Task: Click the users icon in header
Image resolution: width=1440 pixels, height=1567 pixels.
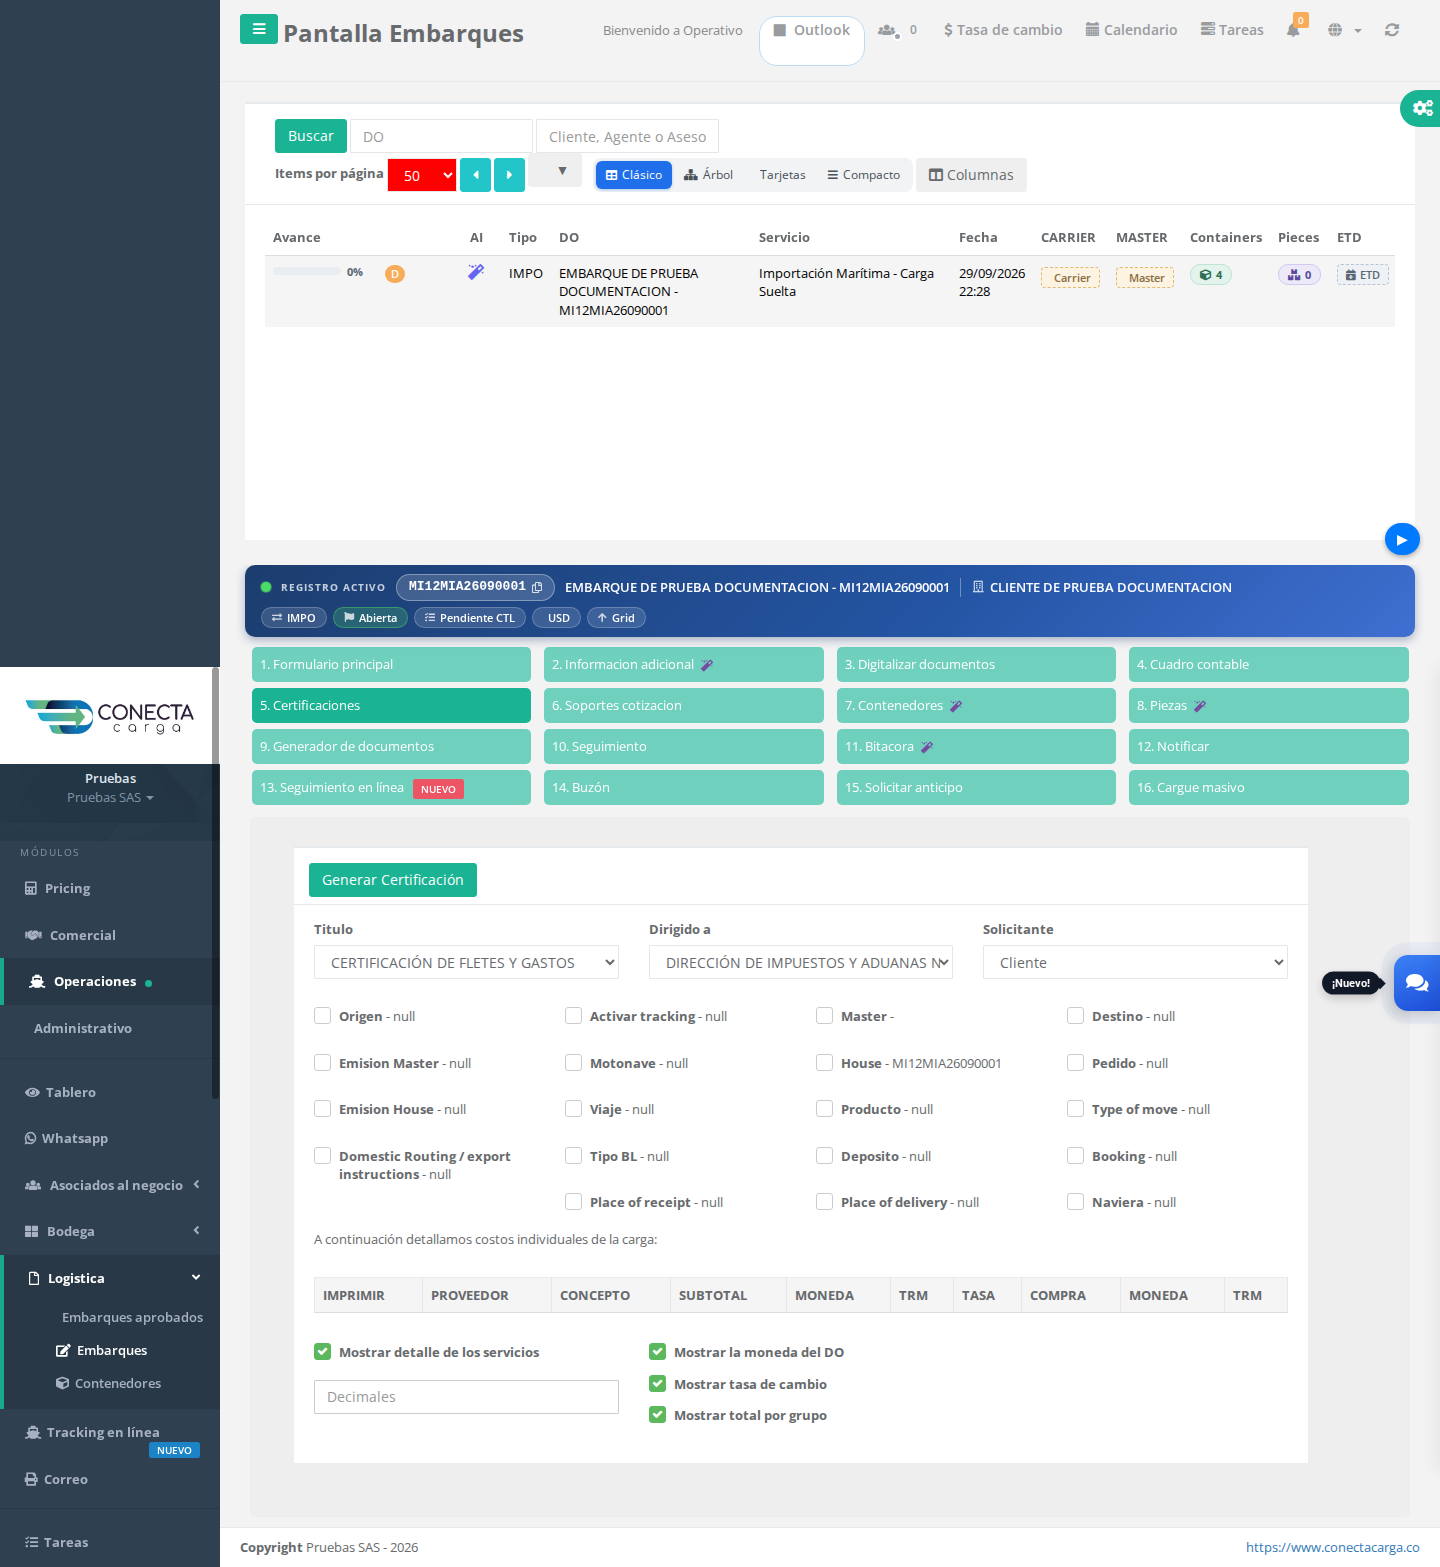Action: click(887, 30)
